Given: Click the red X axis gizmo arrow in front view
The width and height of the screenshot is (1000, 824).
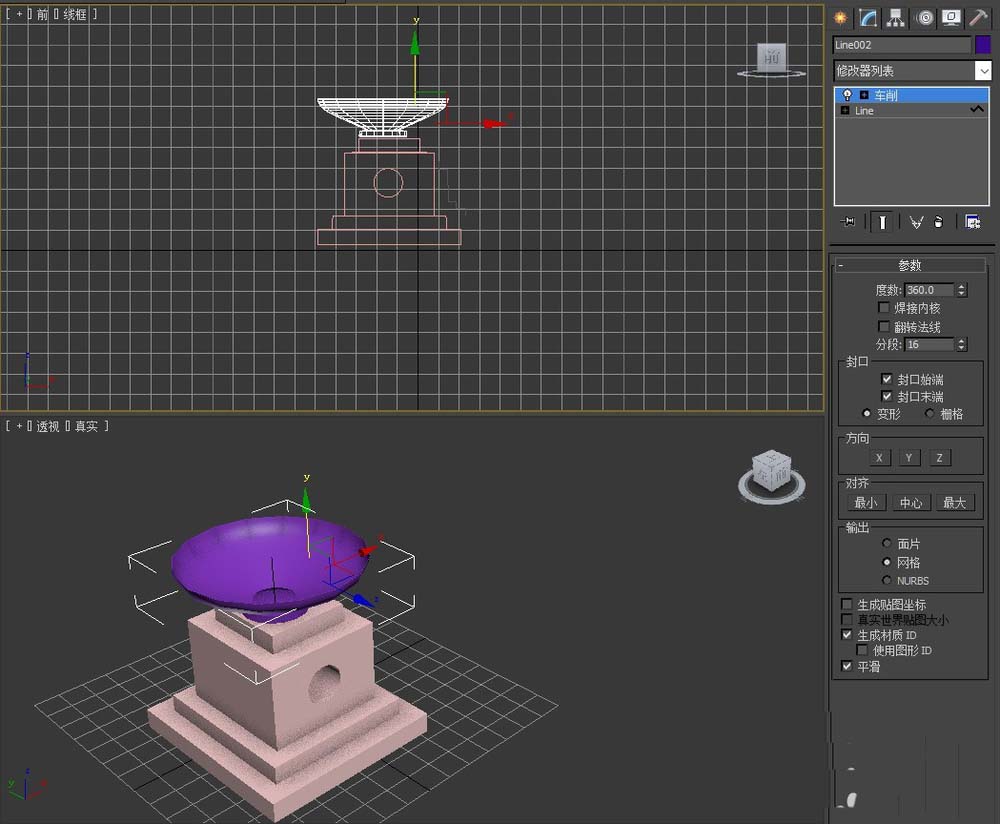Looking at the screenshot, I should [x=494, y=124].
